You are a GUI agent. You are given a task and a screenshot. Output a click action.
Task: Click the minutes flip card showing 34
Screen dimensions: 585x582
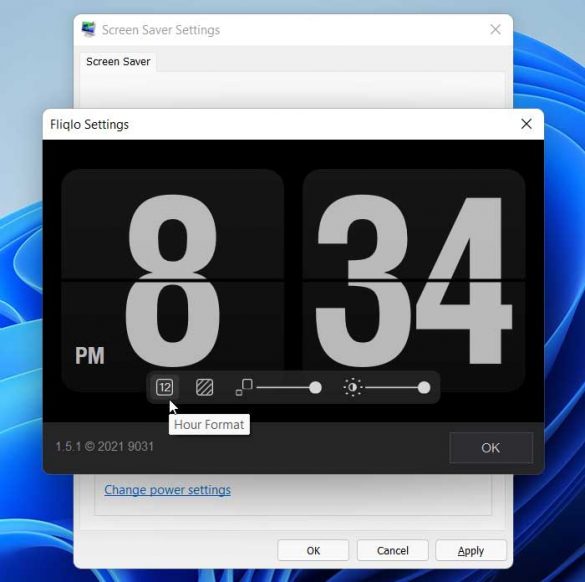tap(414, 280)
